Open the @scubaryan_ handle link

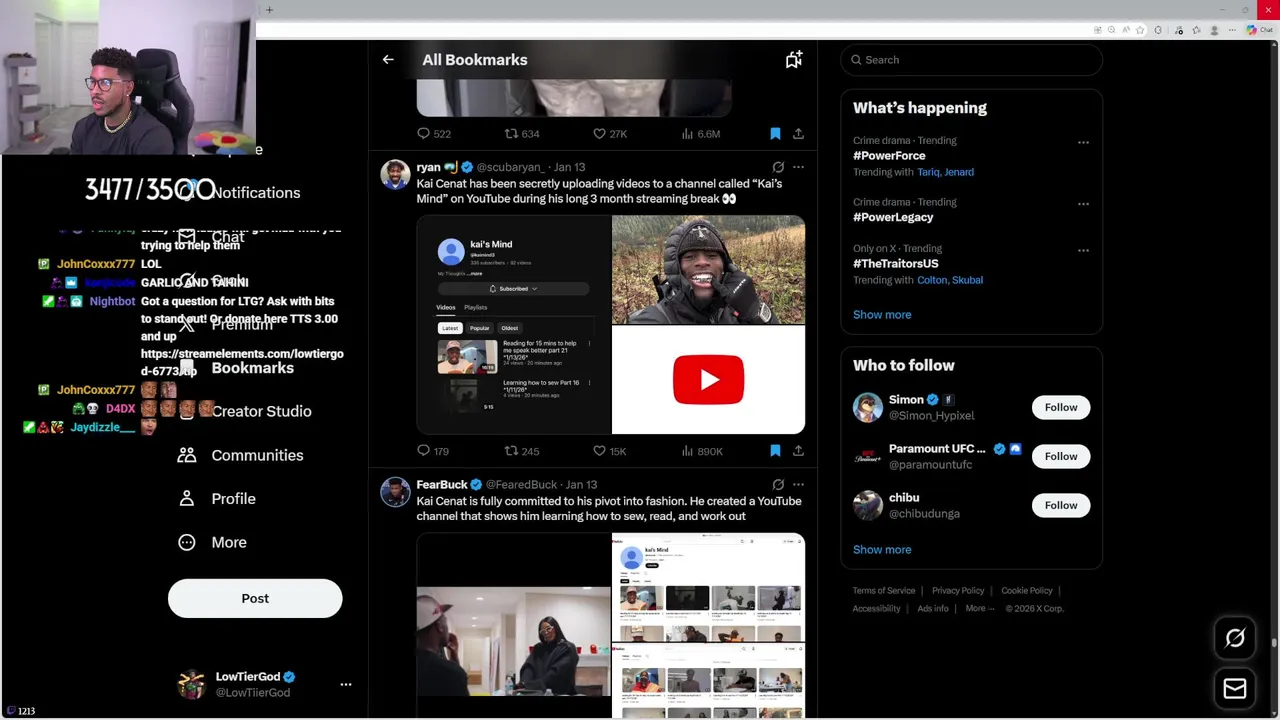(x=510, y=167)
